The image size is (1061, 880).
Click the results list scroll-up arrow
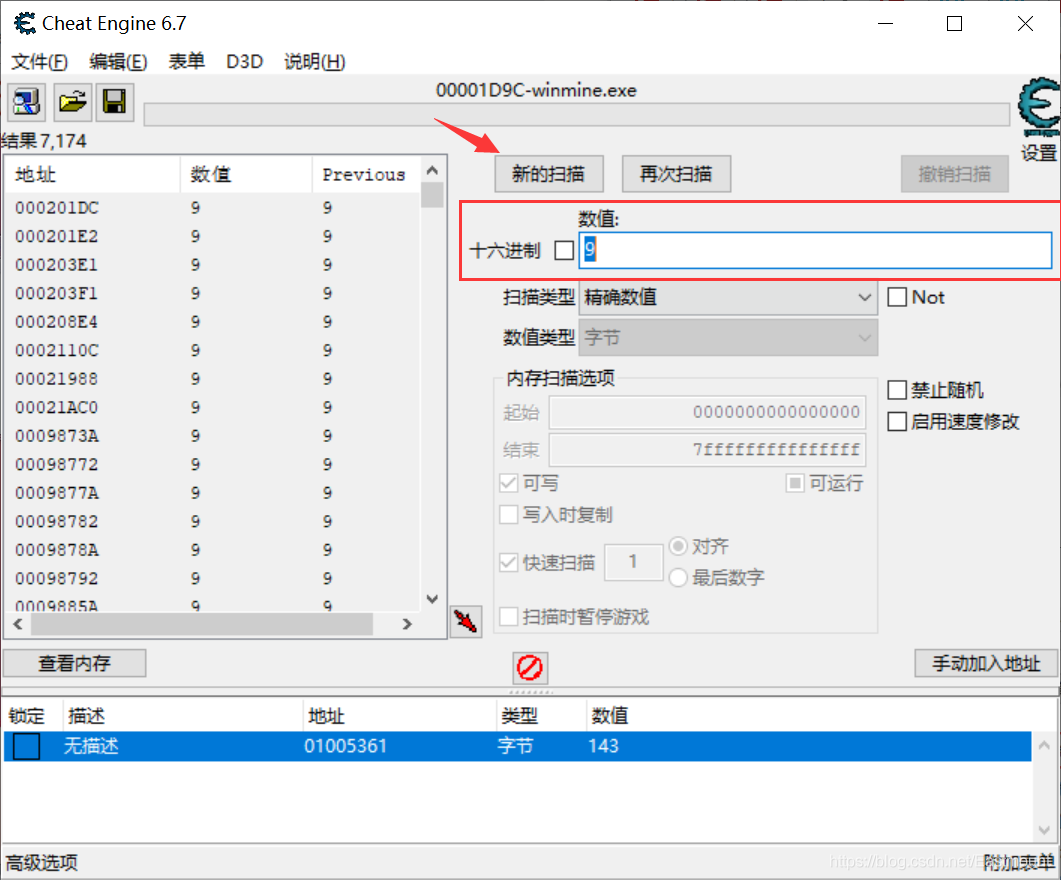click(432, 170)
